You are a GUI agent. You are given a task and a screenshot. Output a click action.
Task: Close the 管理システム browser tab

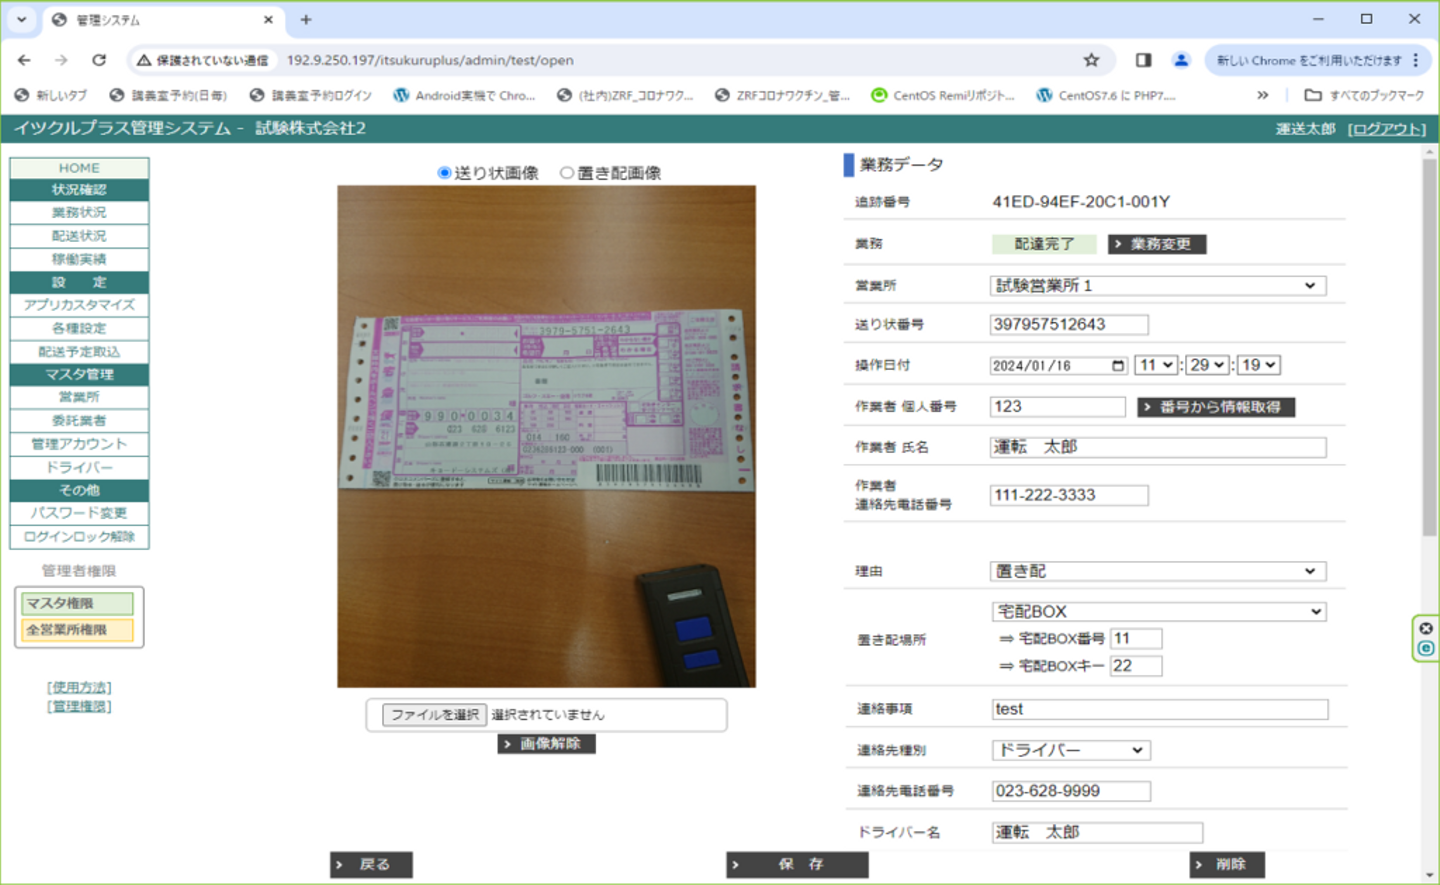click(268, 19)
